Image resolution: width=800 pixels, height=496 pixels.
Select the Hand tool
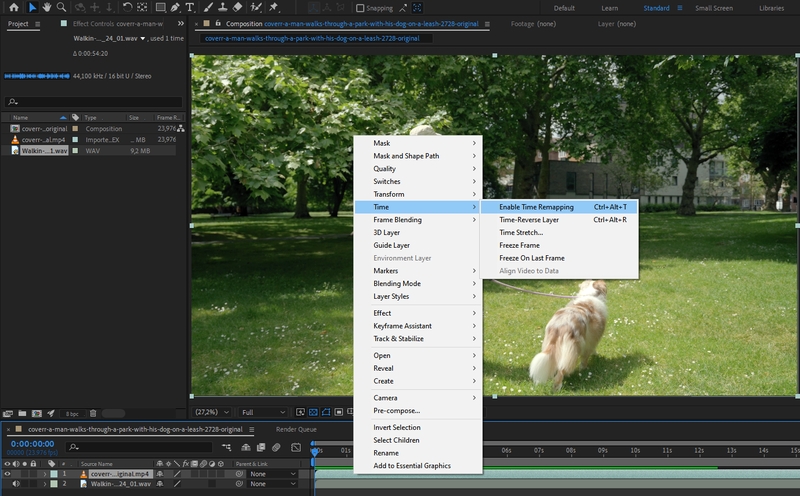pos(46,7)
